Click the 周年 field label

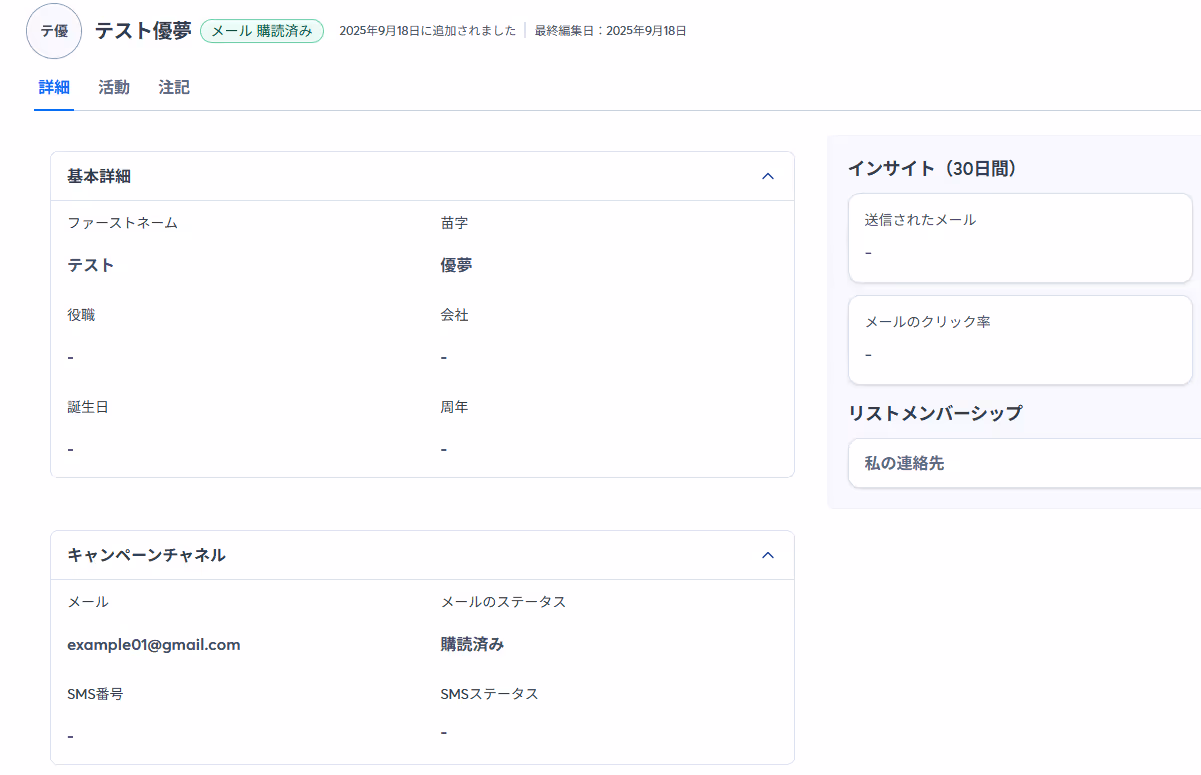tap(455, 407)
